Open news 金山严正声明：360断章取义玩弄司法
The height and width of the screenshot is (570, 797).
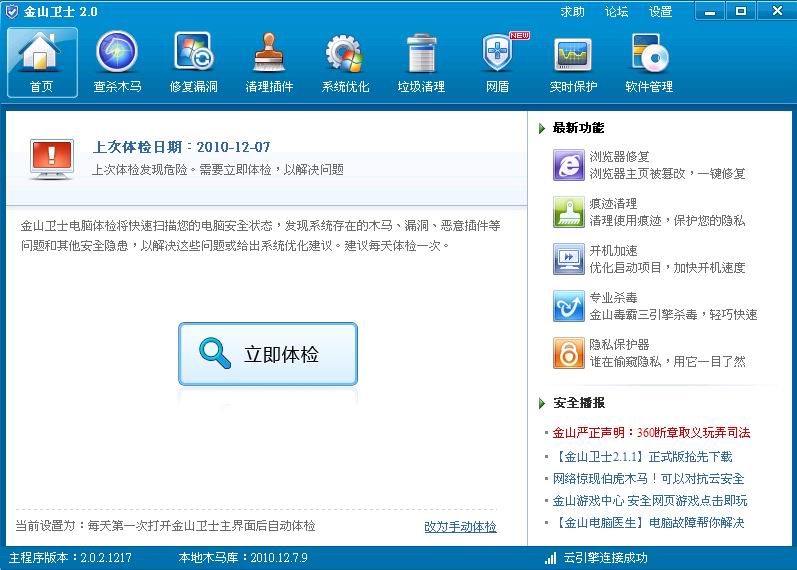(x=651, y=433)
